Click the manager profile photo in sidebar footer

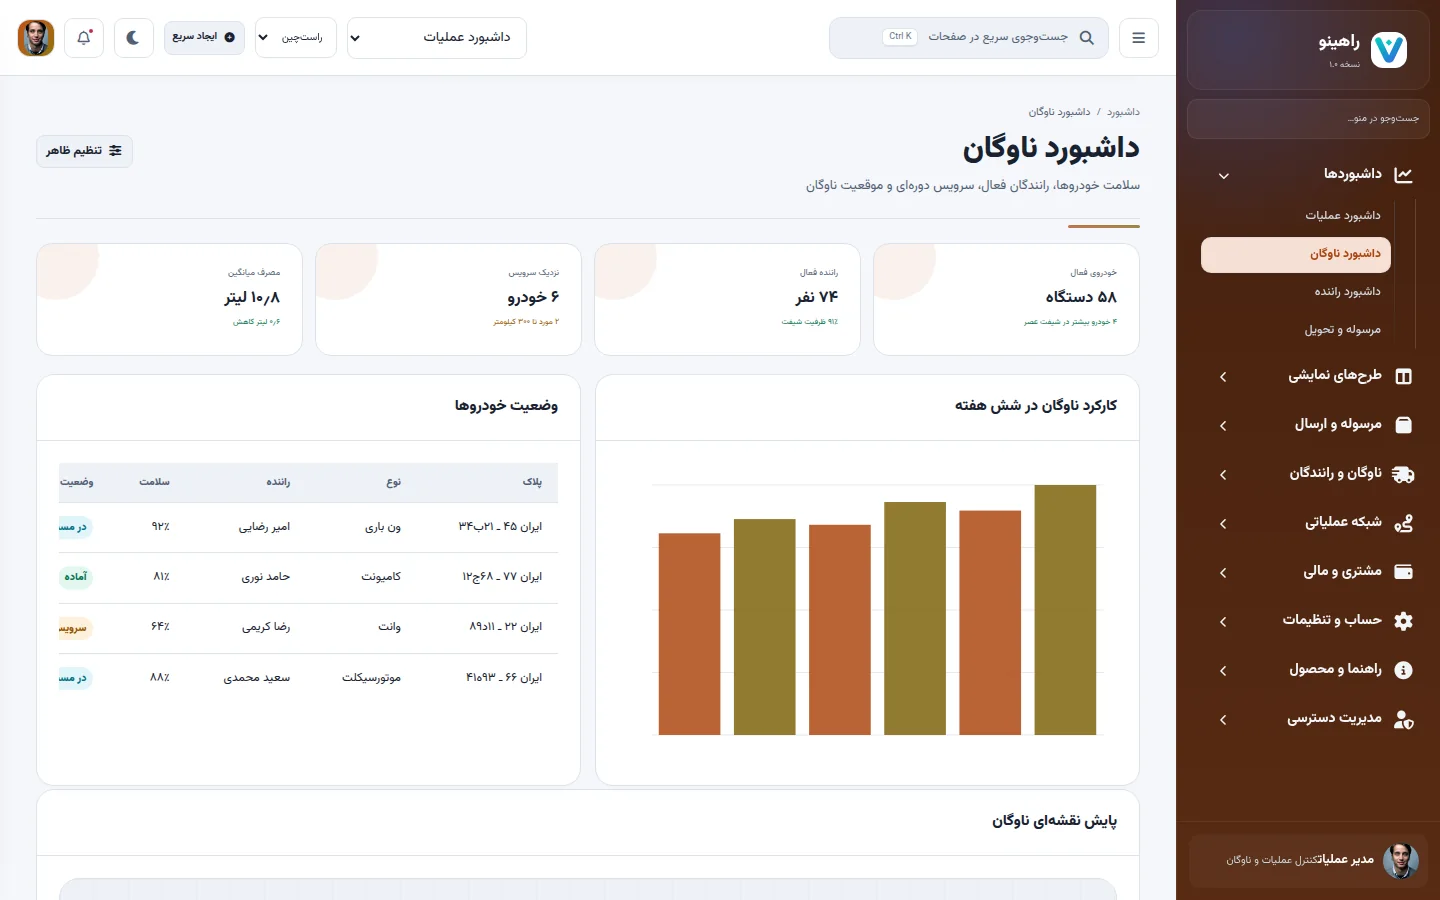(1400, 860)
